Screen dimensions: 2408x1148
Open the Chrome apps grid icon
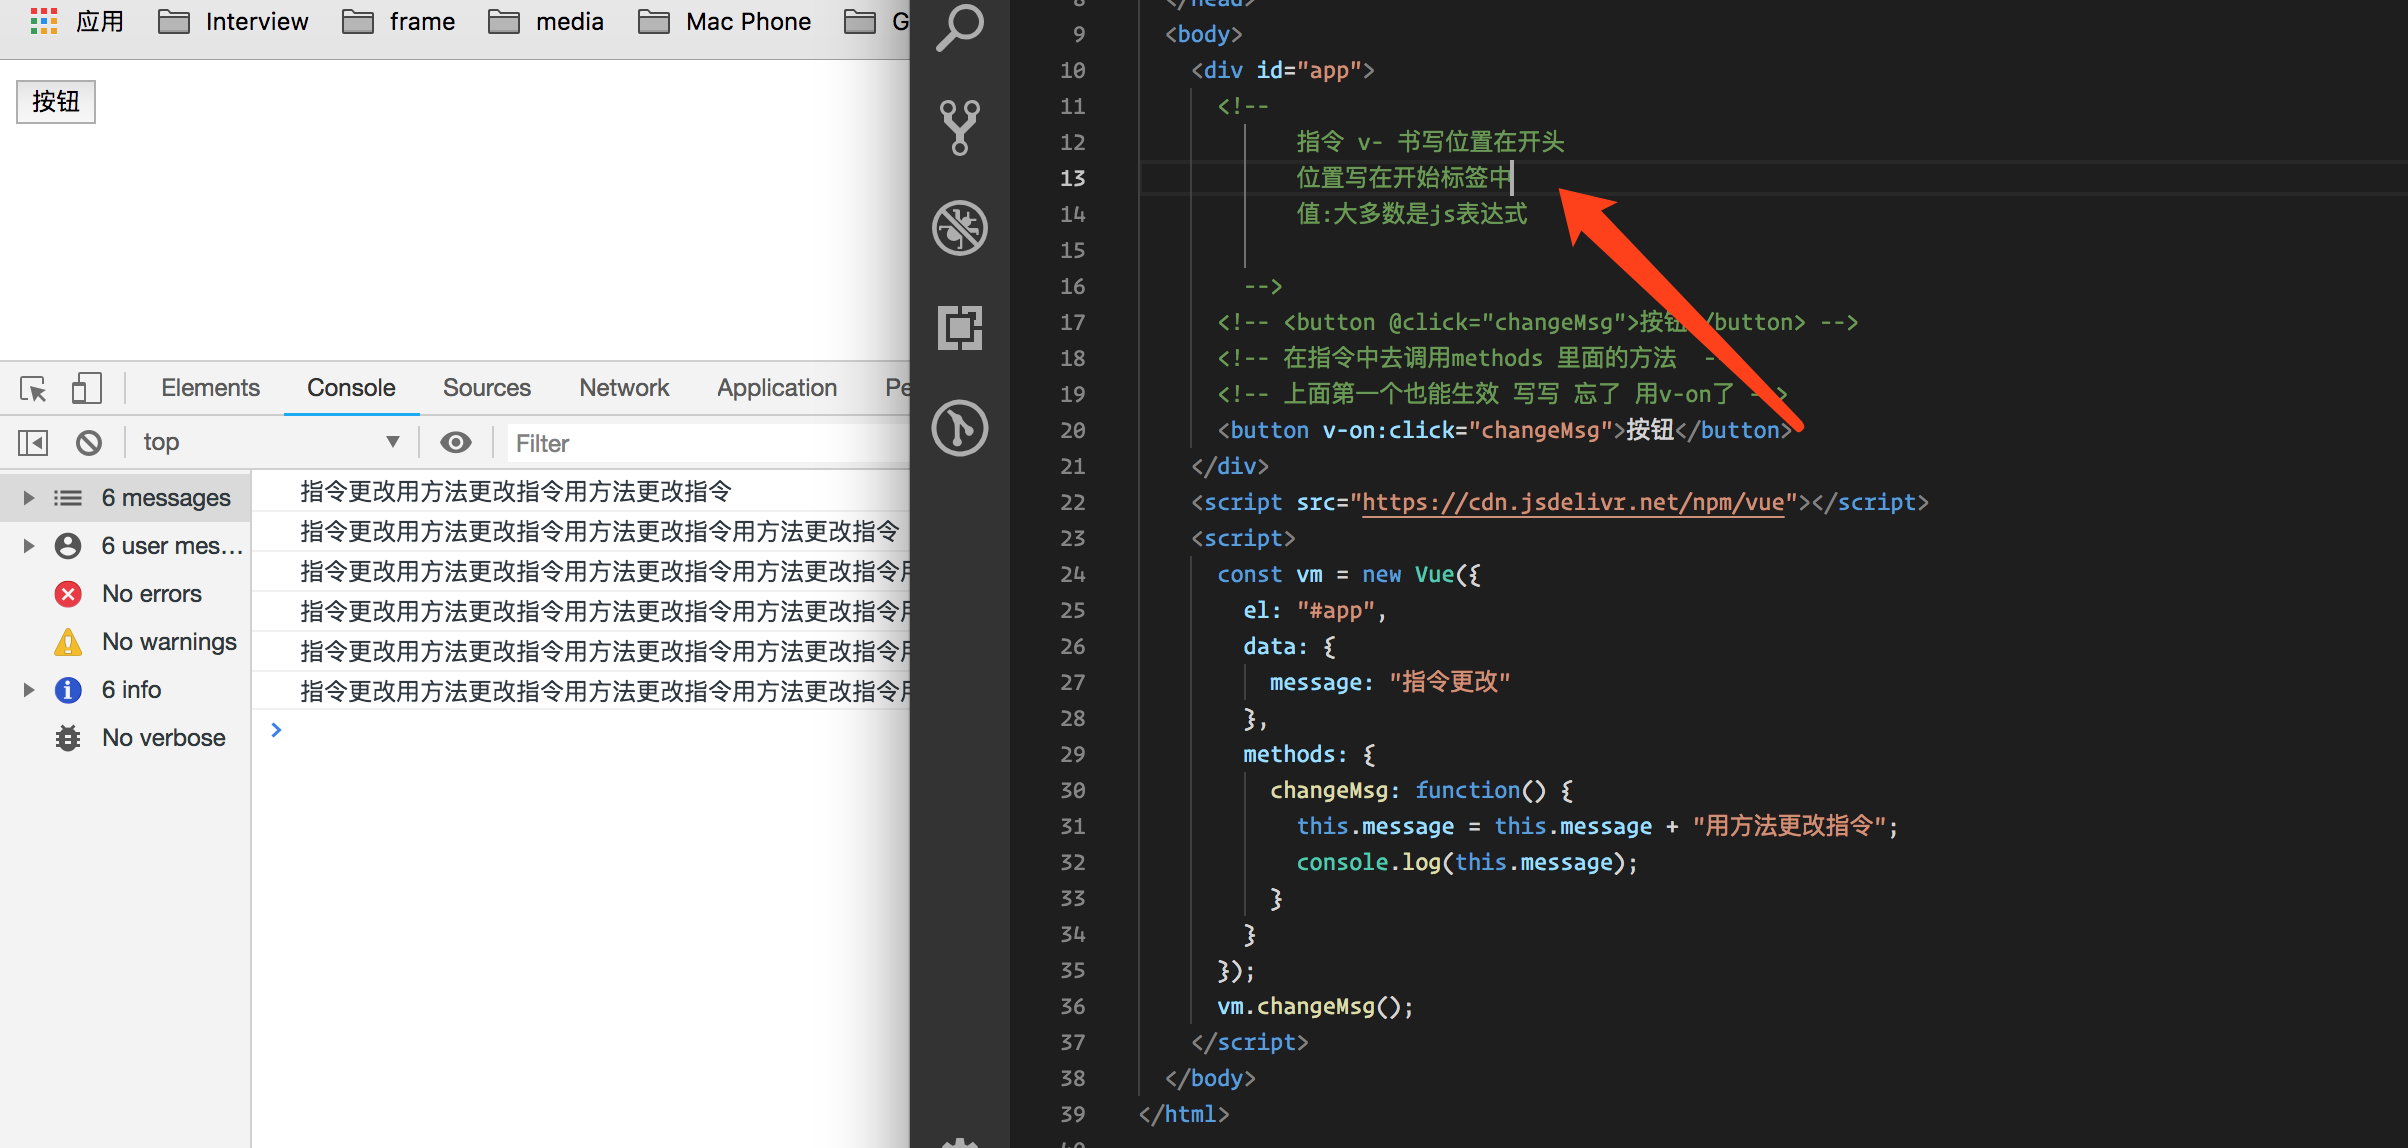coord(44,21)
